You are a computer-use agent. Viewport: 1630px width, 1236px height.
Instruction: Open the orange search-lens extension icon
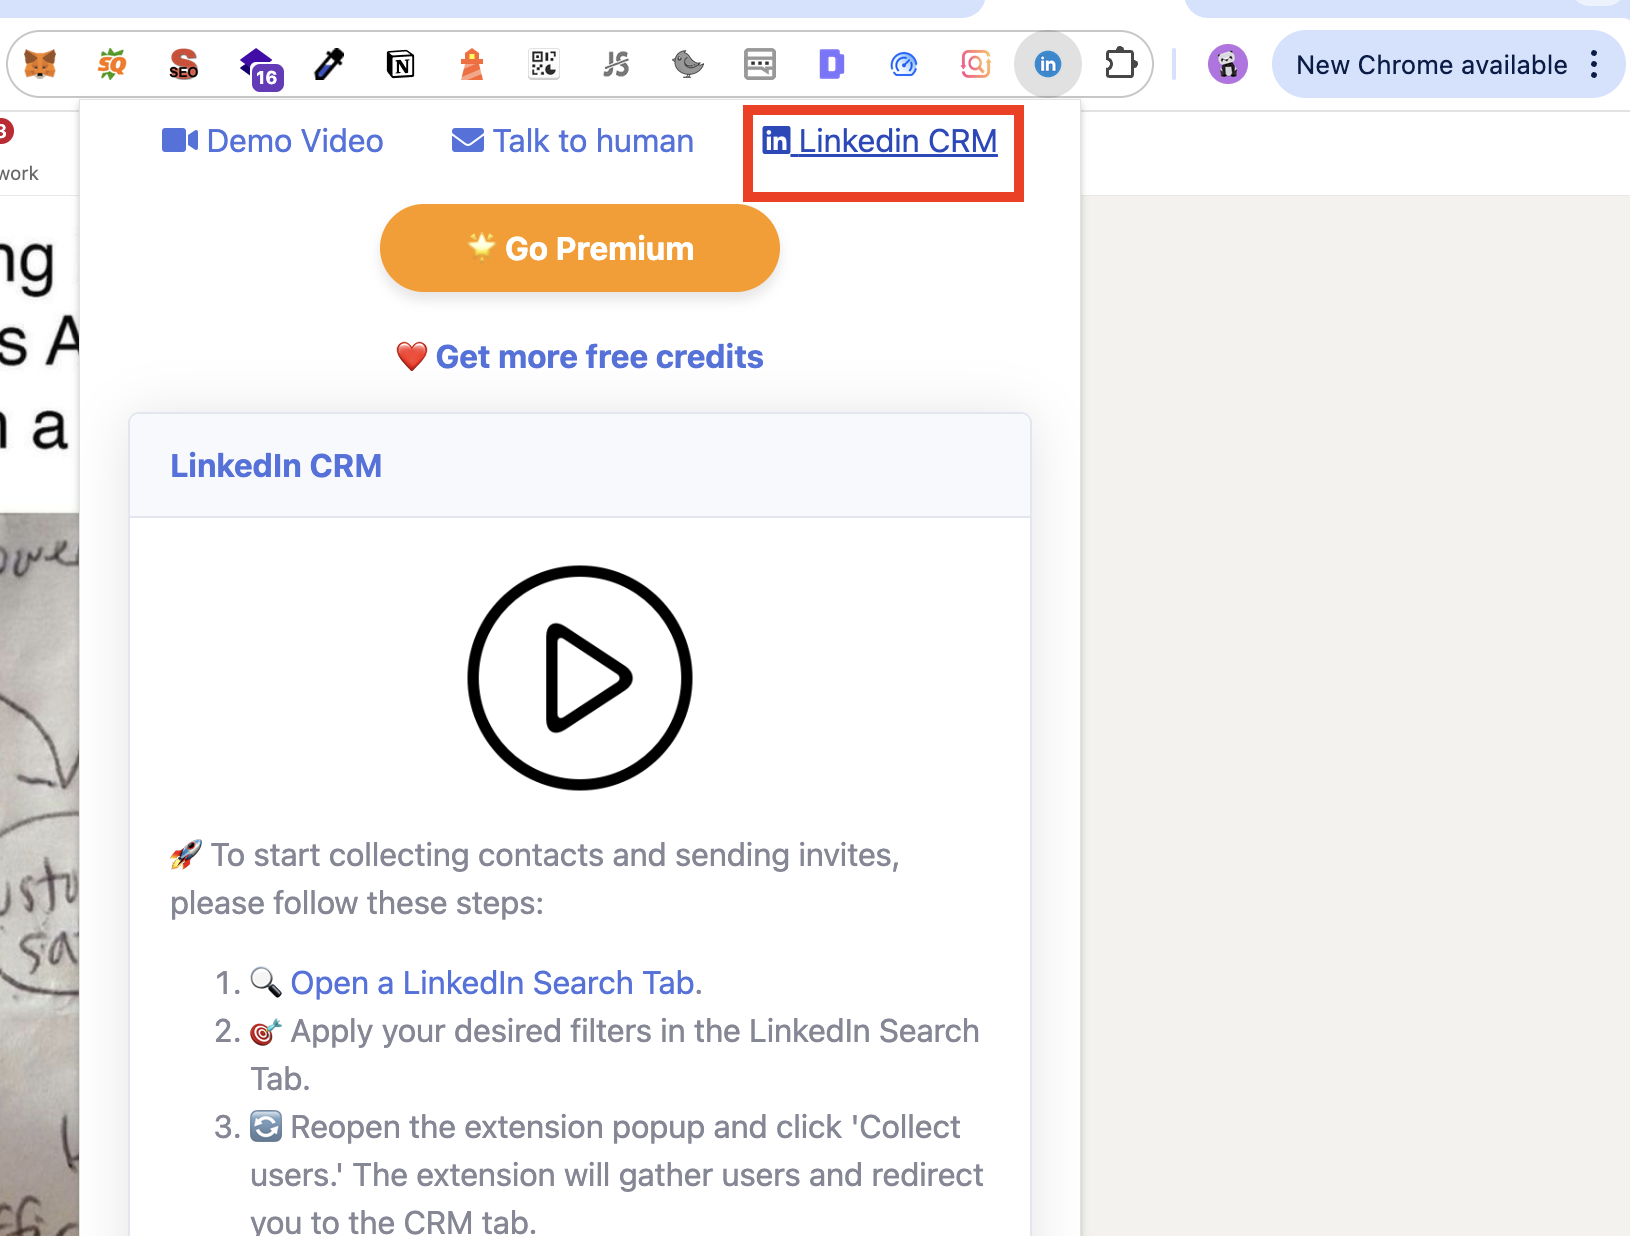click(x=976, y=65)
